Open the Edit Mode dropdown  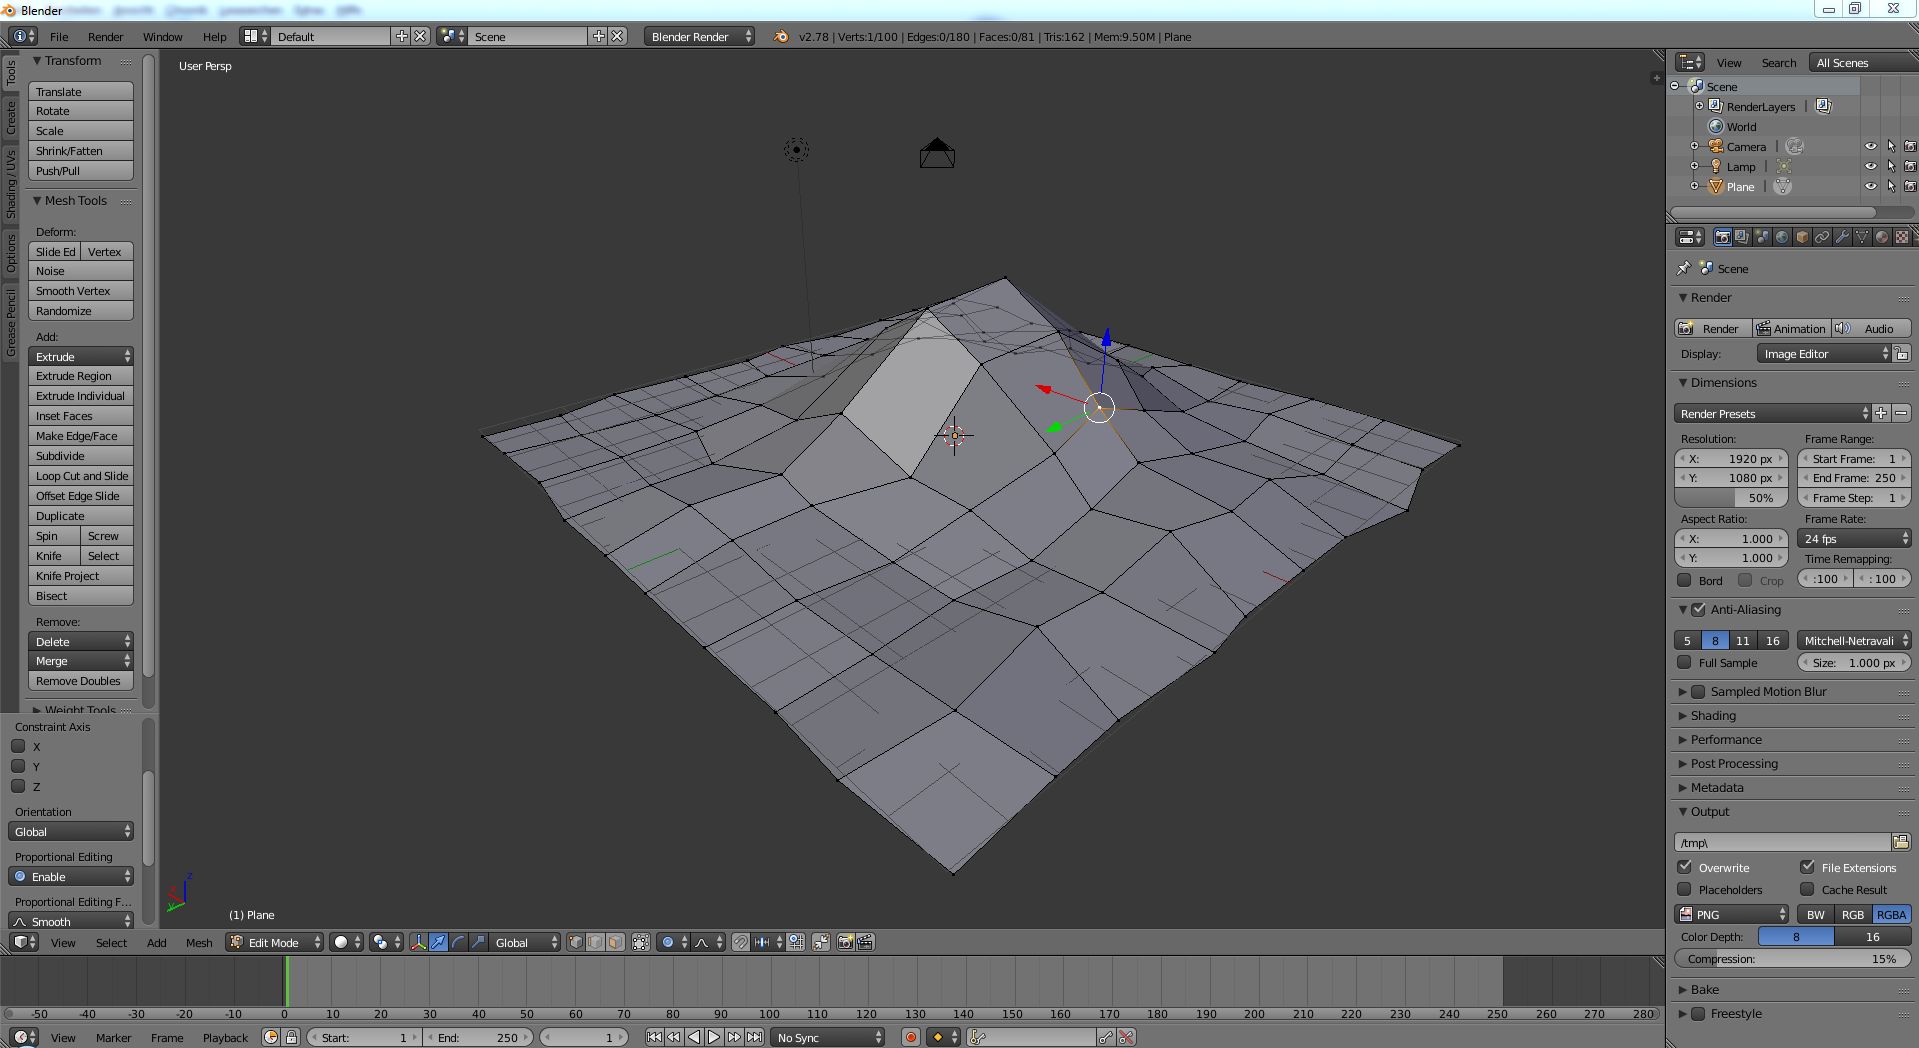pos(275,942)
